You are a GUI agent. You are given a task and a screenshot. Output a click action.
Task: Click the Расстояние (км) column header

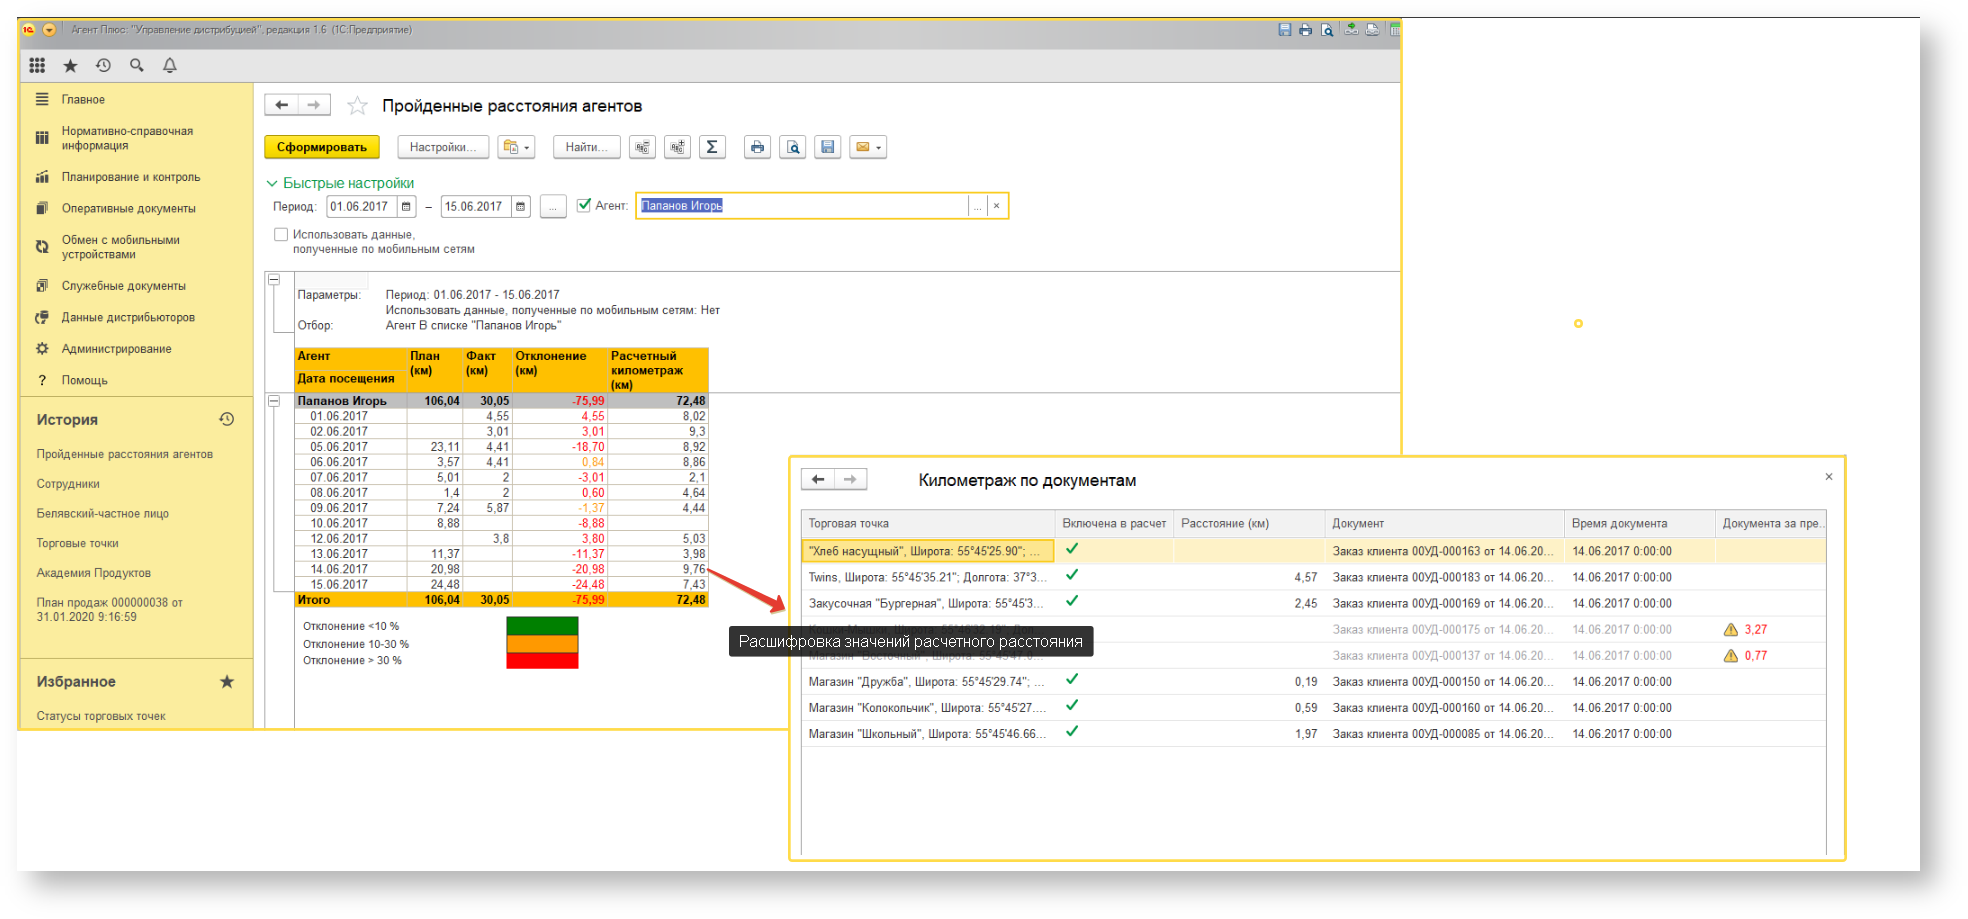pyautogui.click(x=1248, y=523)
